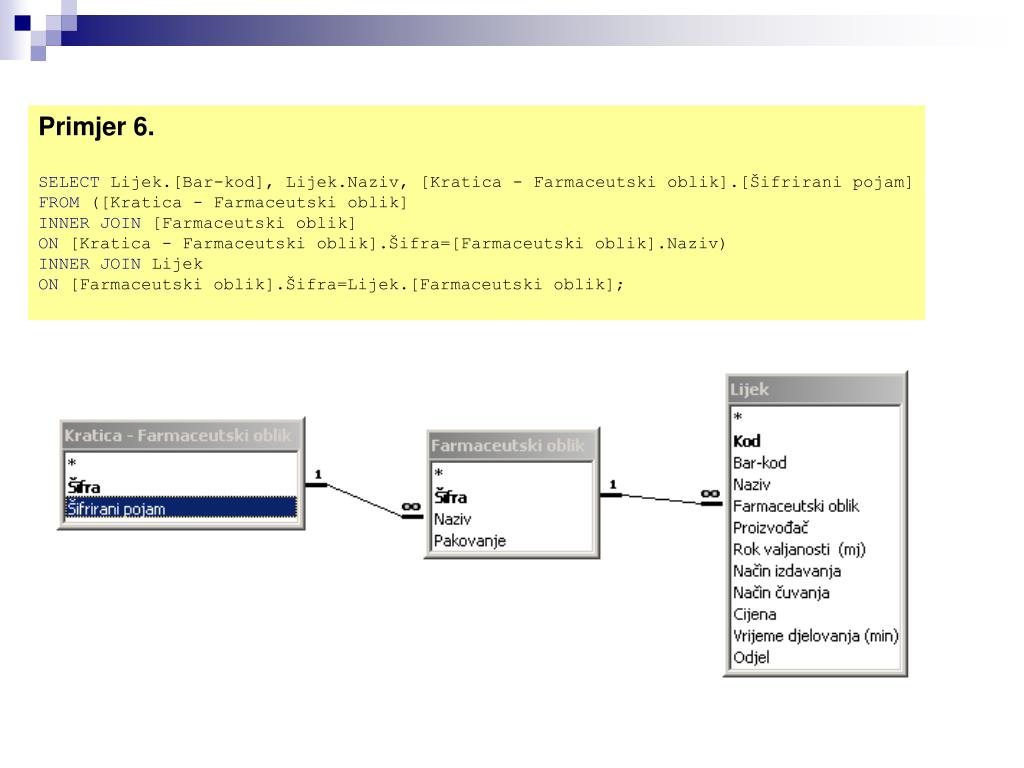Click the 'FROM ([Kratica - Farmaceutski oblik]' line

223,202
